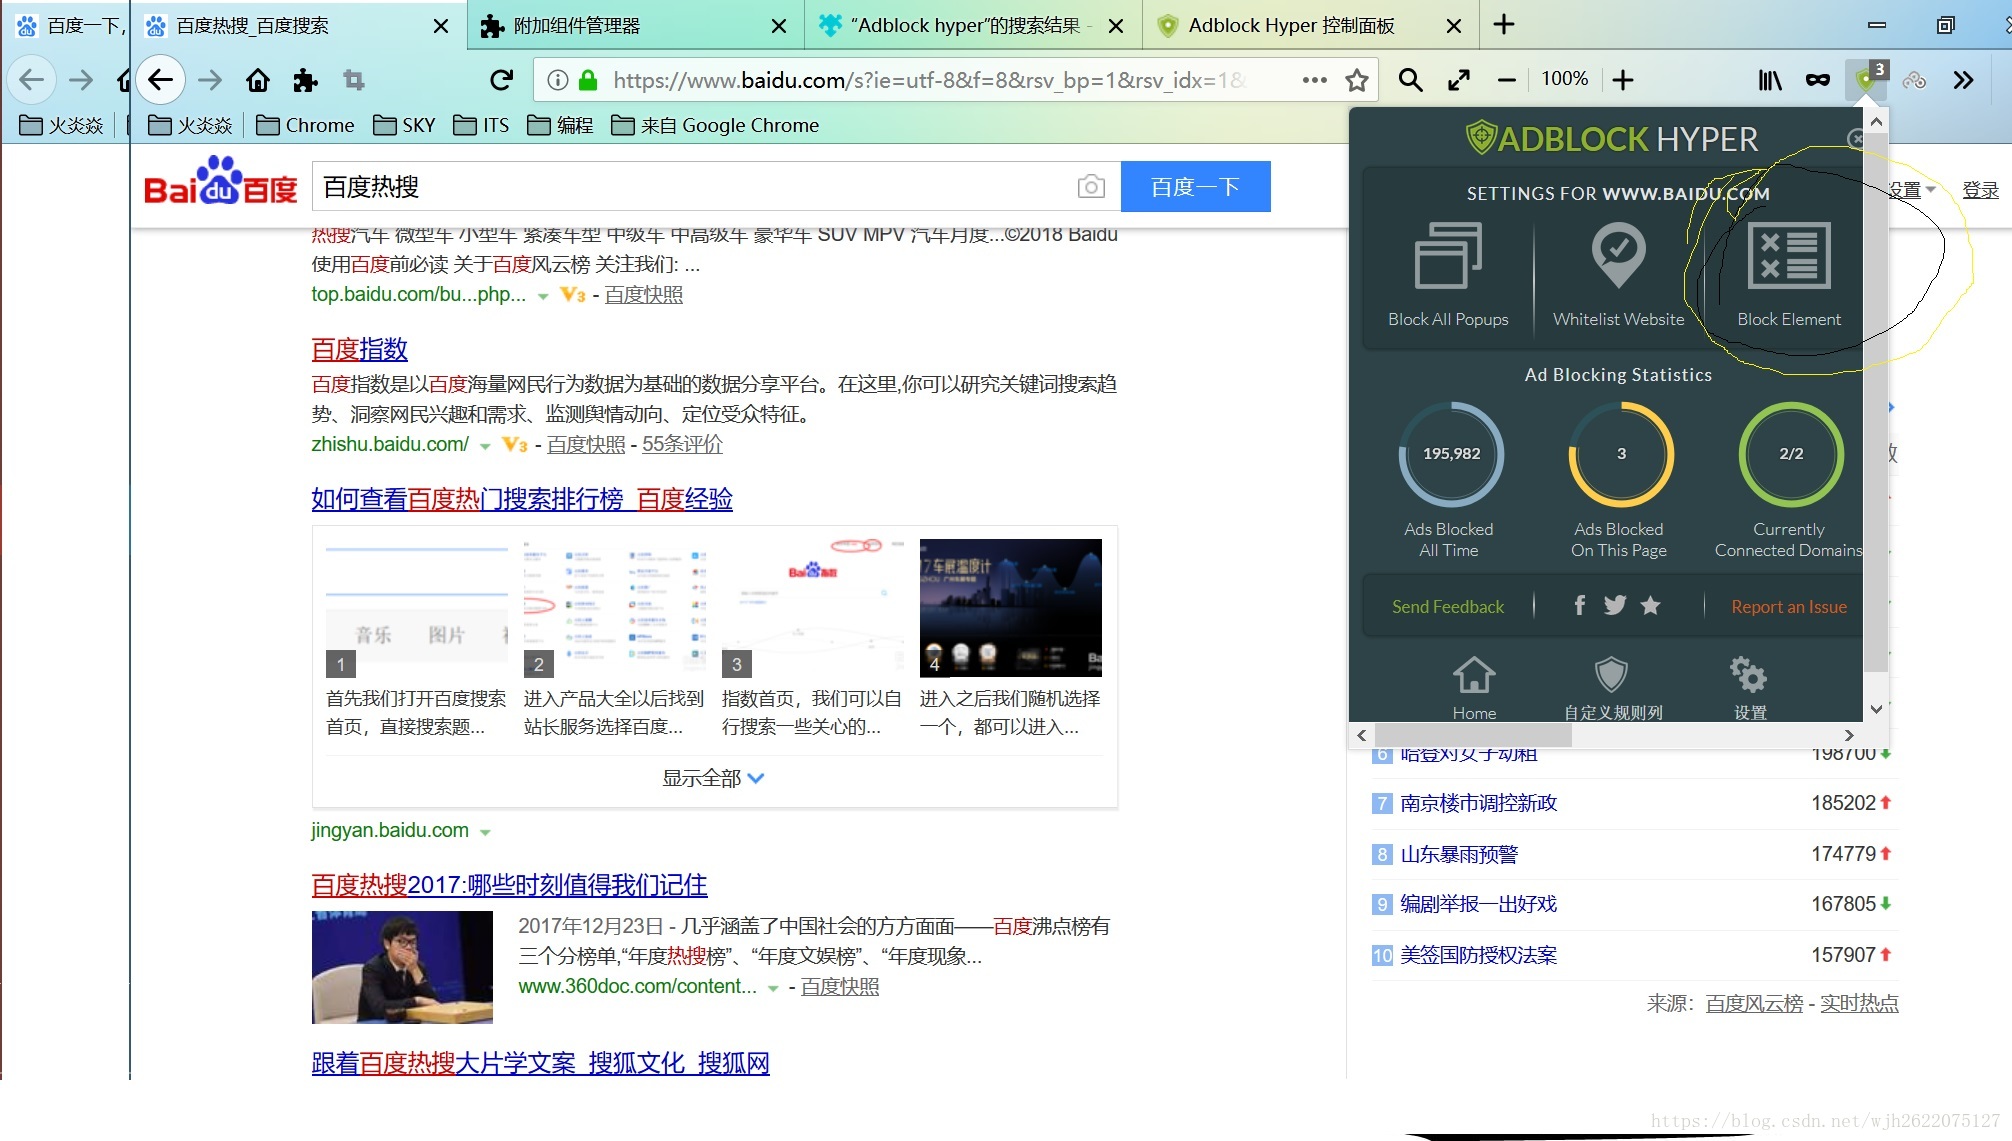Click the Adblock Hyper extension toolbar icon
Image resolution: width=2012 pixels, height=1141 pixels.
coord(1867,79)
